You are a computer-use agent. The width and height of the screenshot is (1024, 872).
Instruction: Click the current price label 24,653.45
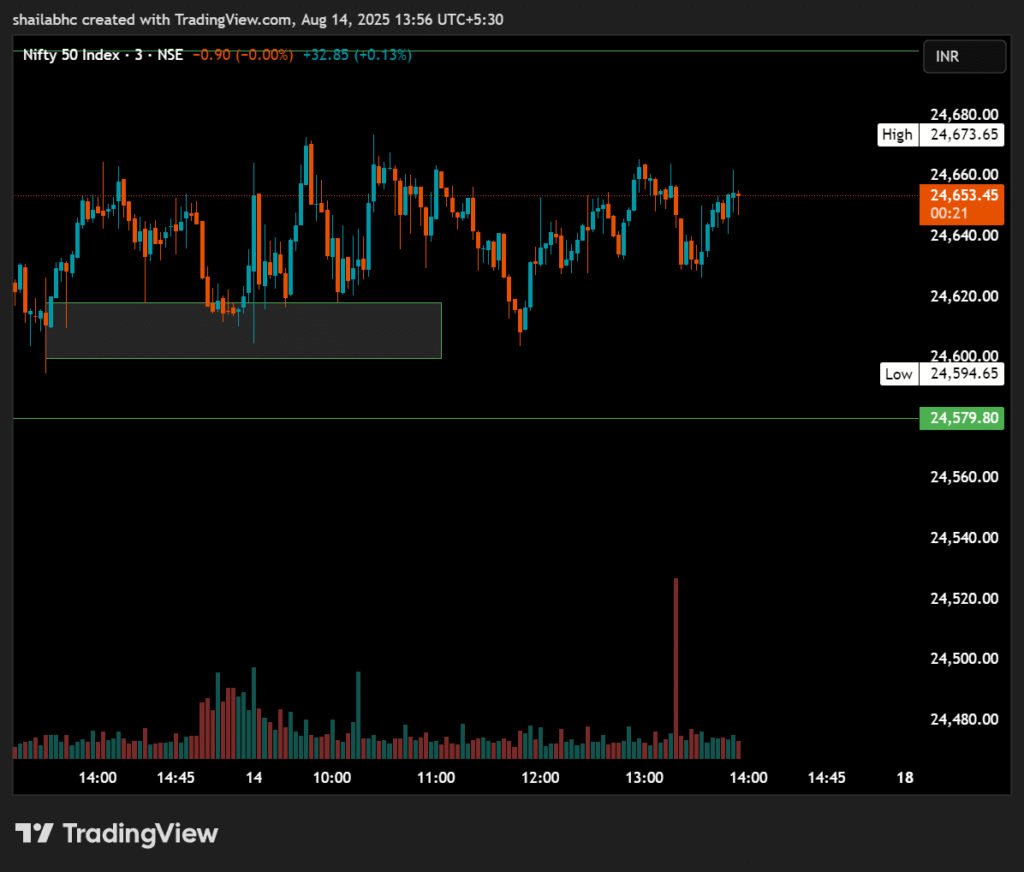click(x=961, y=204)
